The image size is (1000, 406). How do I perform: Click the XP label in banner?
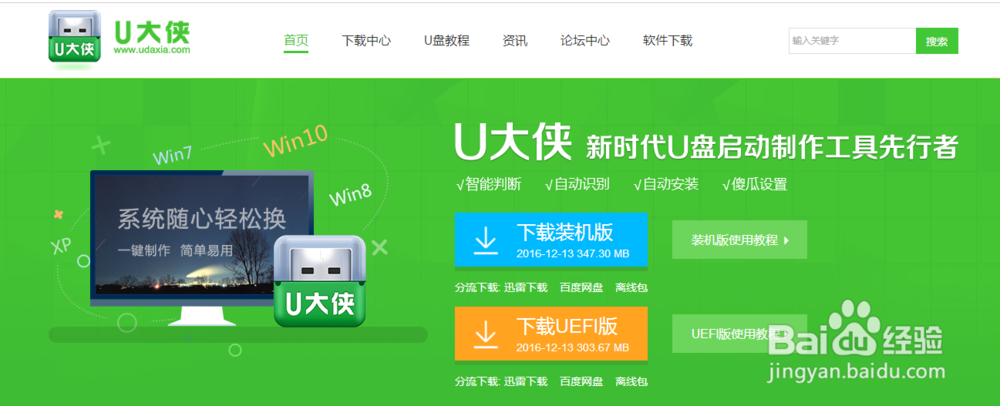(x=61, y=247)
